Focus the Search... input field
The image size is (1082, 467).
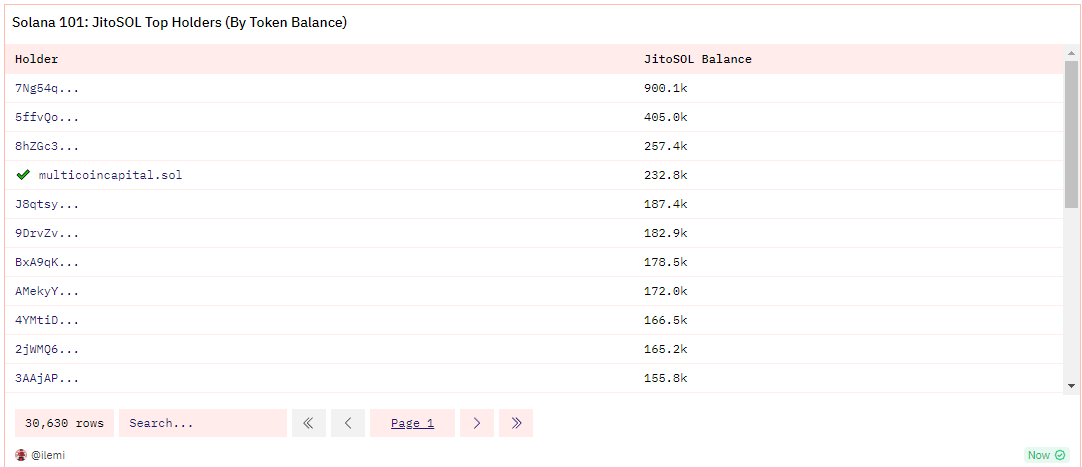[203, 423]
